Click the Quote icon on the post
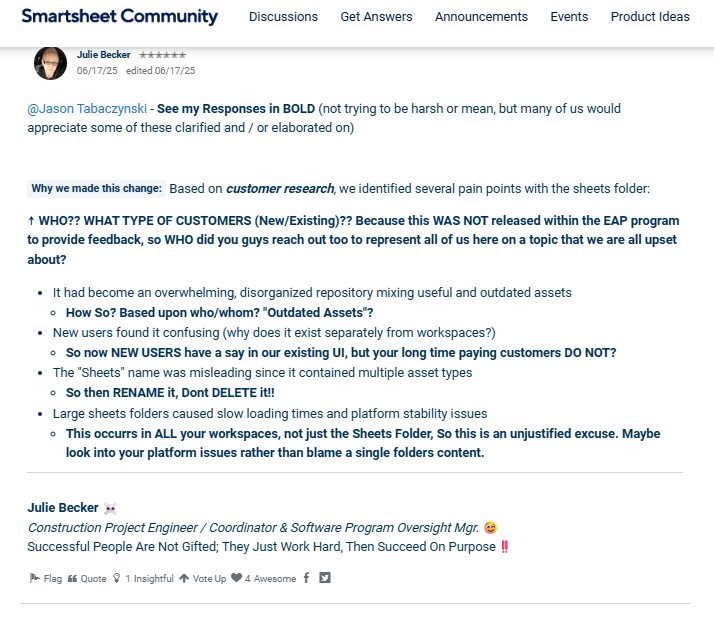The width and height of the screenshot is (714, 617). 72,579
